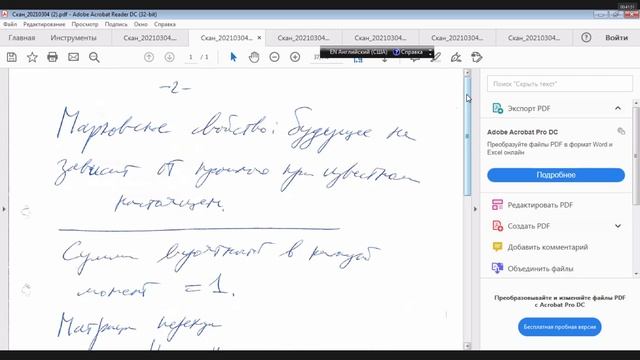Switch to the Главная tab
The height and width of the screenshot is (360, 640).
(x=22, y=38)
